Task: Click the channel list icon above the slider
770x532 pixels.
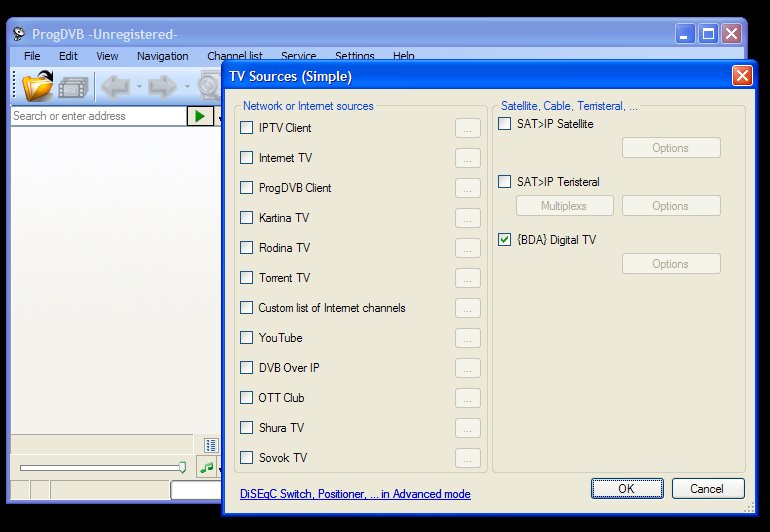Action: 211,445
